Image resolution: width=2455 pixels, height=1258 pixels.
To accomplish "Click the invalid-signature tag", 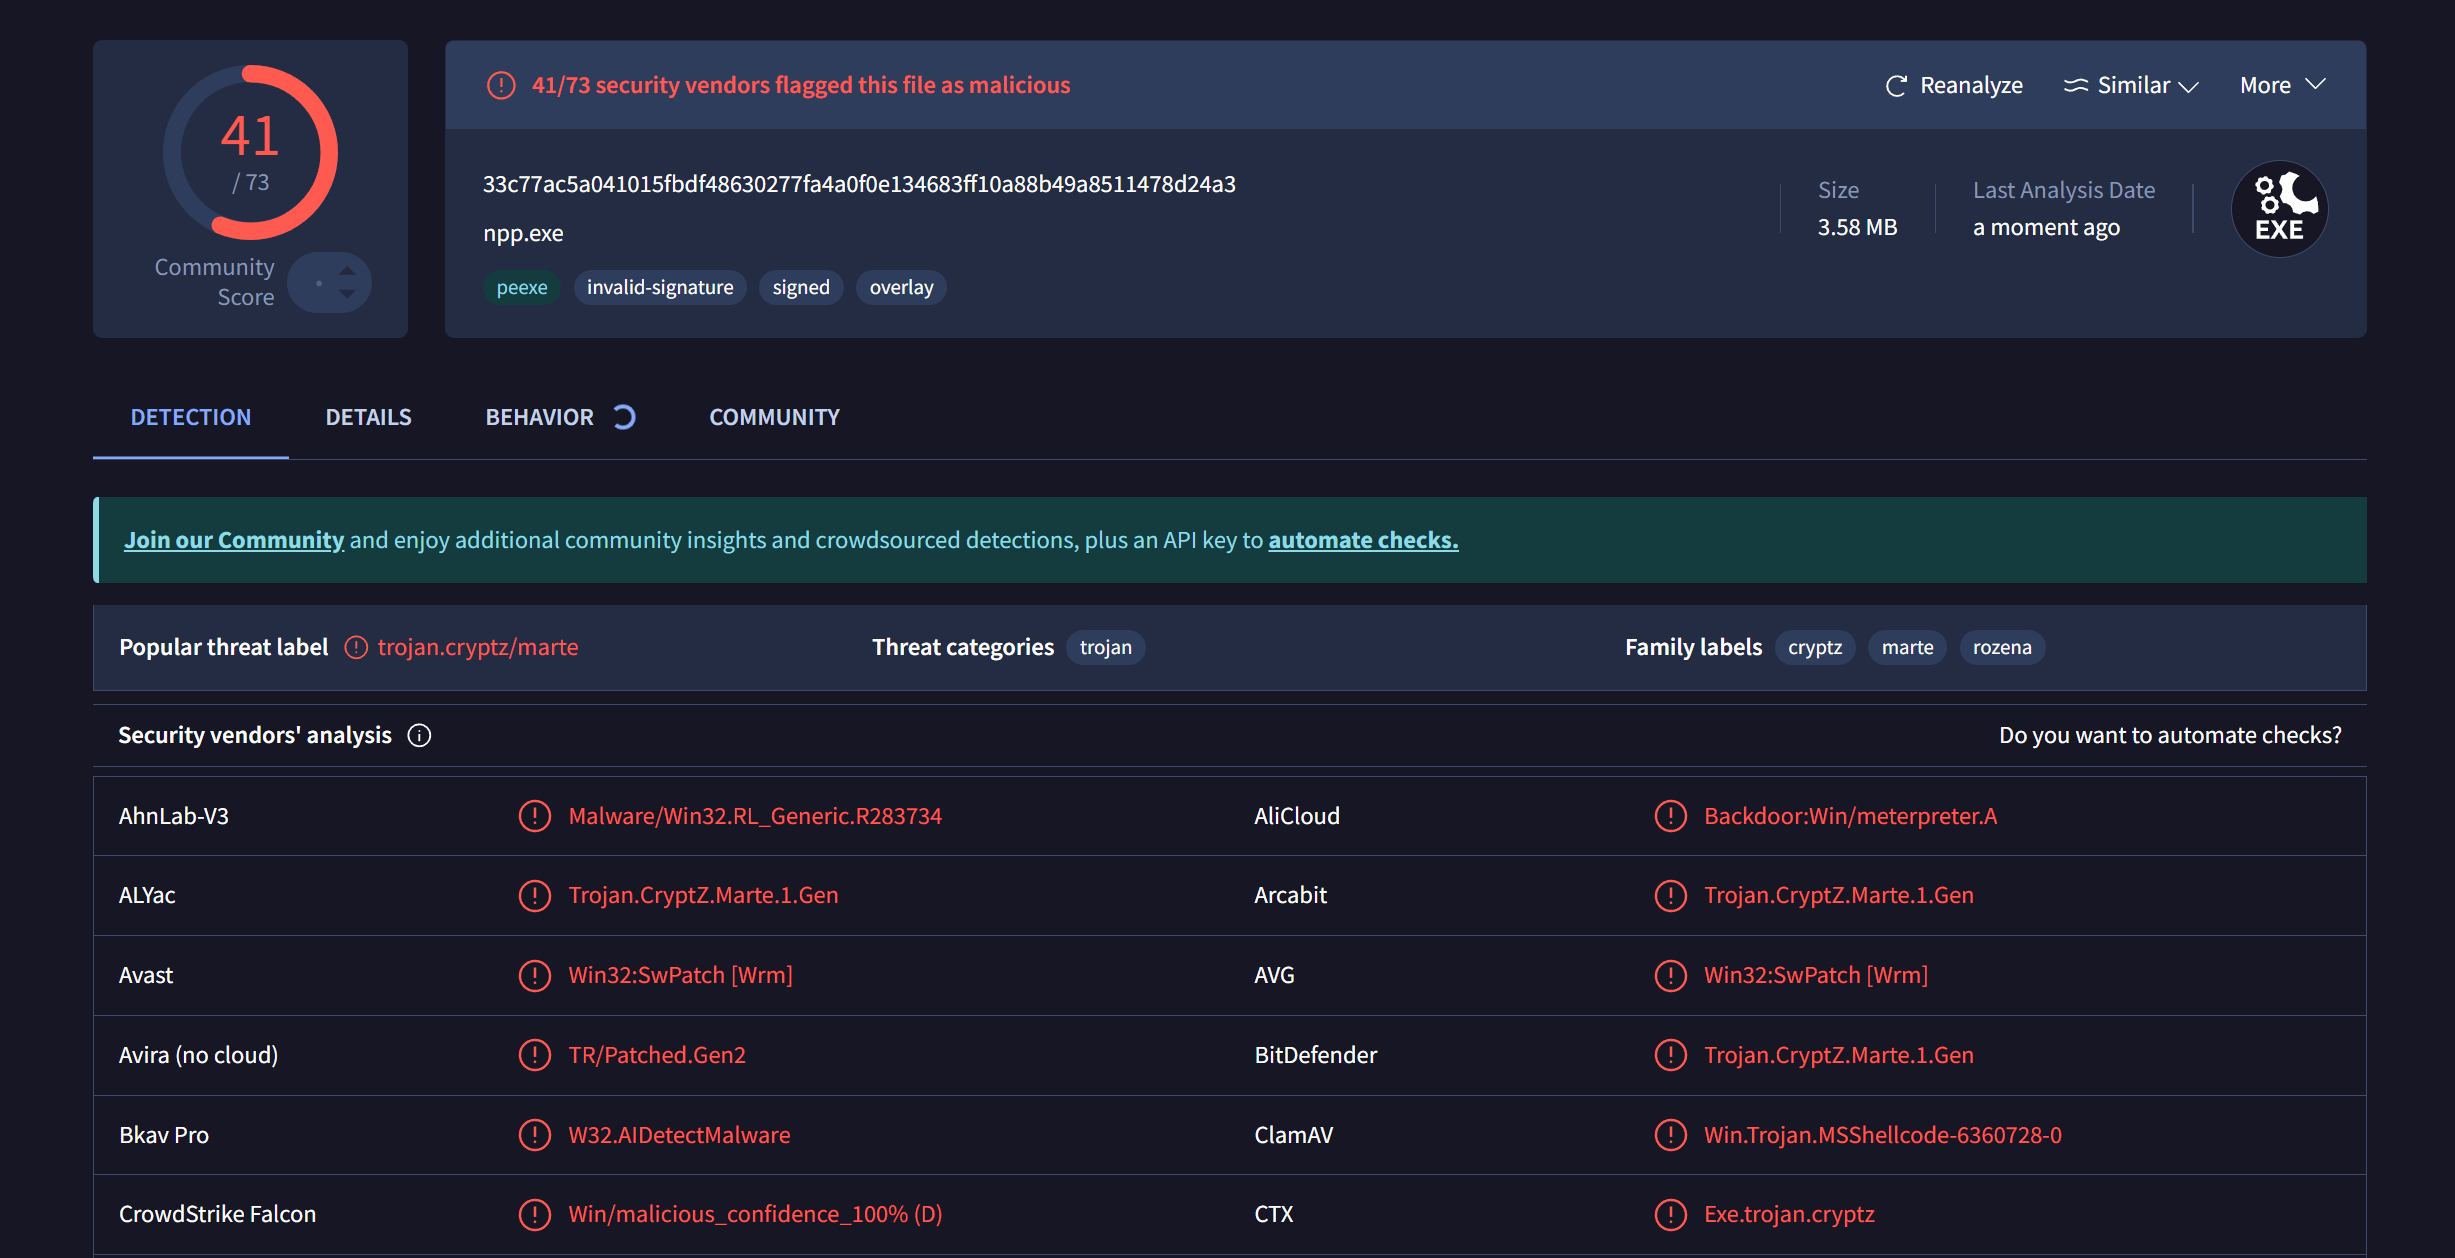I will 659,288.
